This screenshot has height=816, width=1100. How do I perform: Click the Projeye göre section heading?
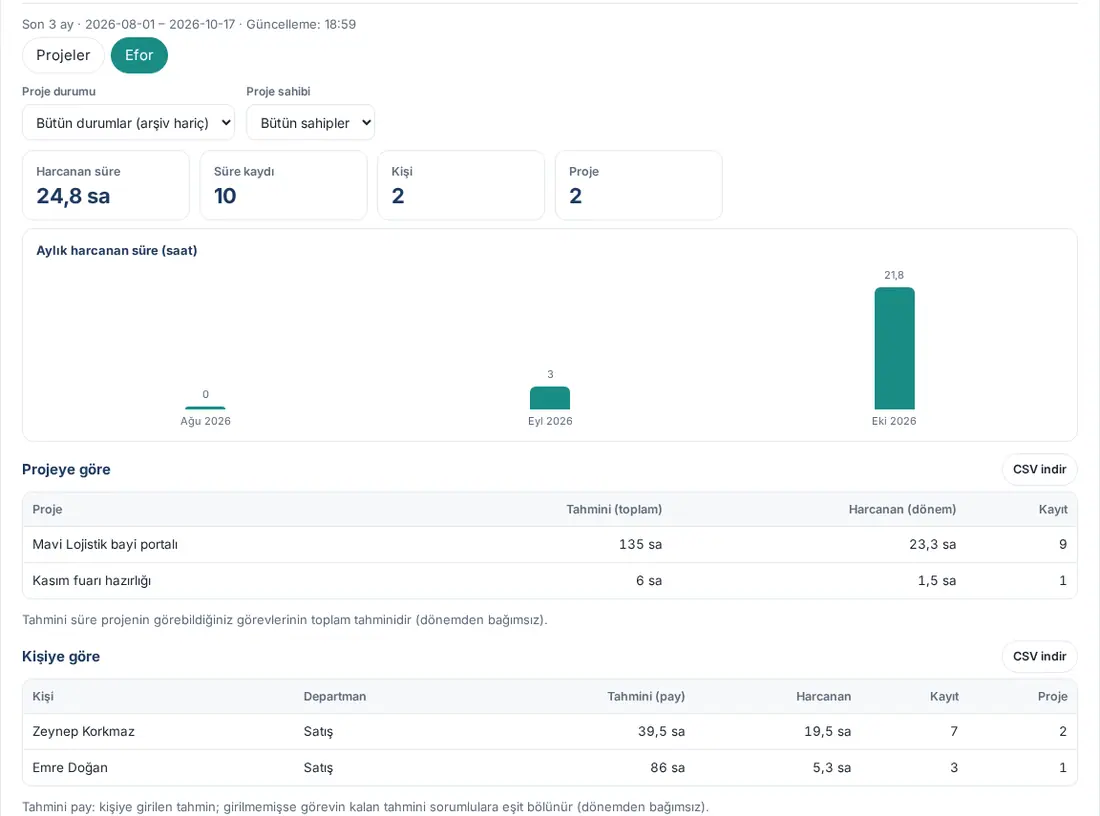click(x=66, y=469)
